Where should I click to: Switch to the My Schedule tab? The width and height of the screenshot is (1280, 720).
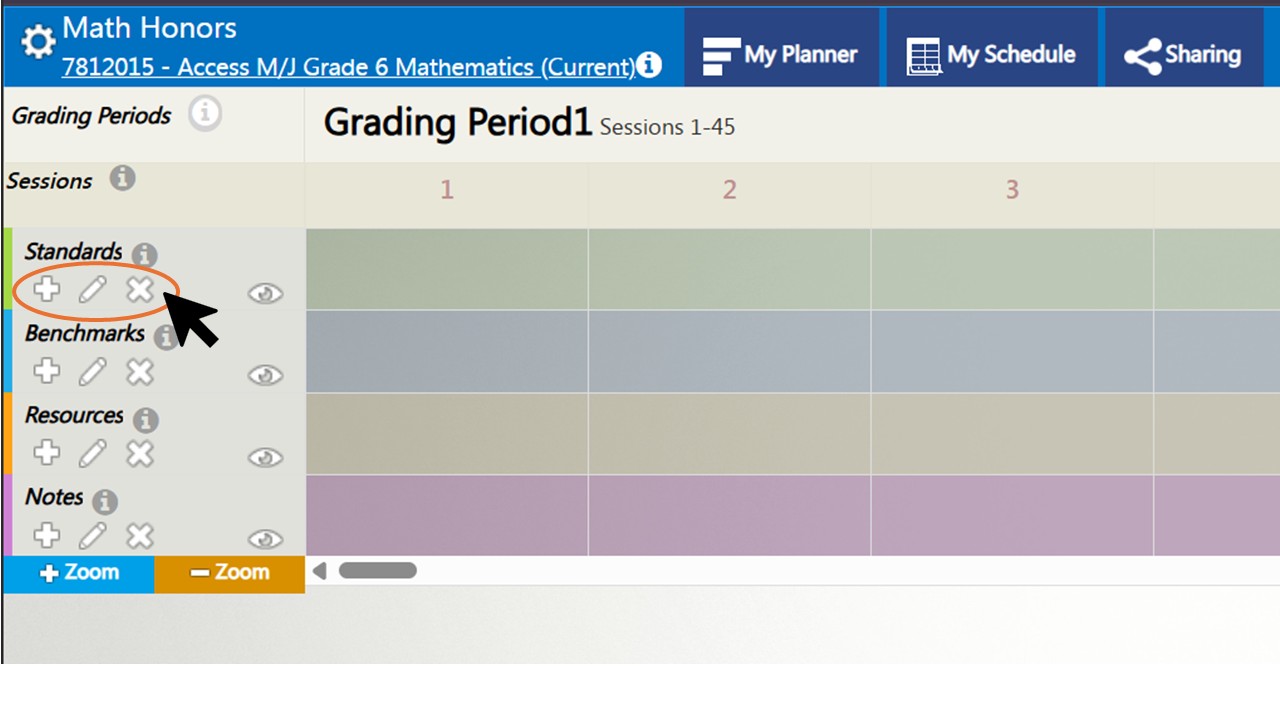(991, 55)
